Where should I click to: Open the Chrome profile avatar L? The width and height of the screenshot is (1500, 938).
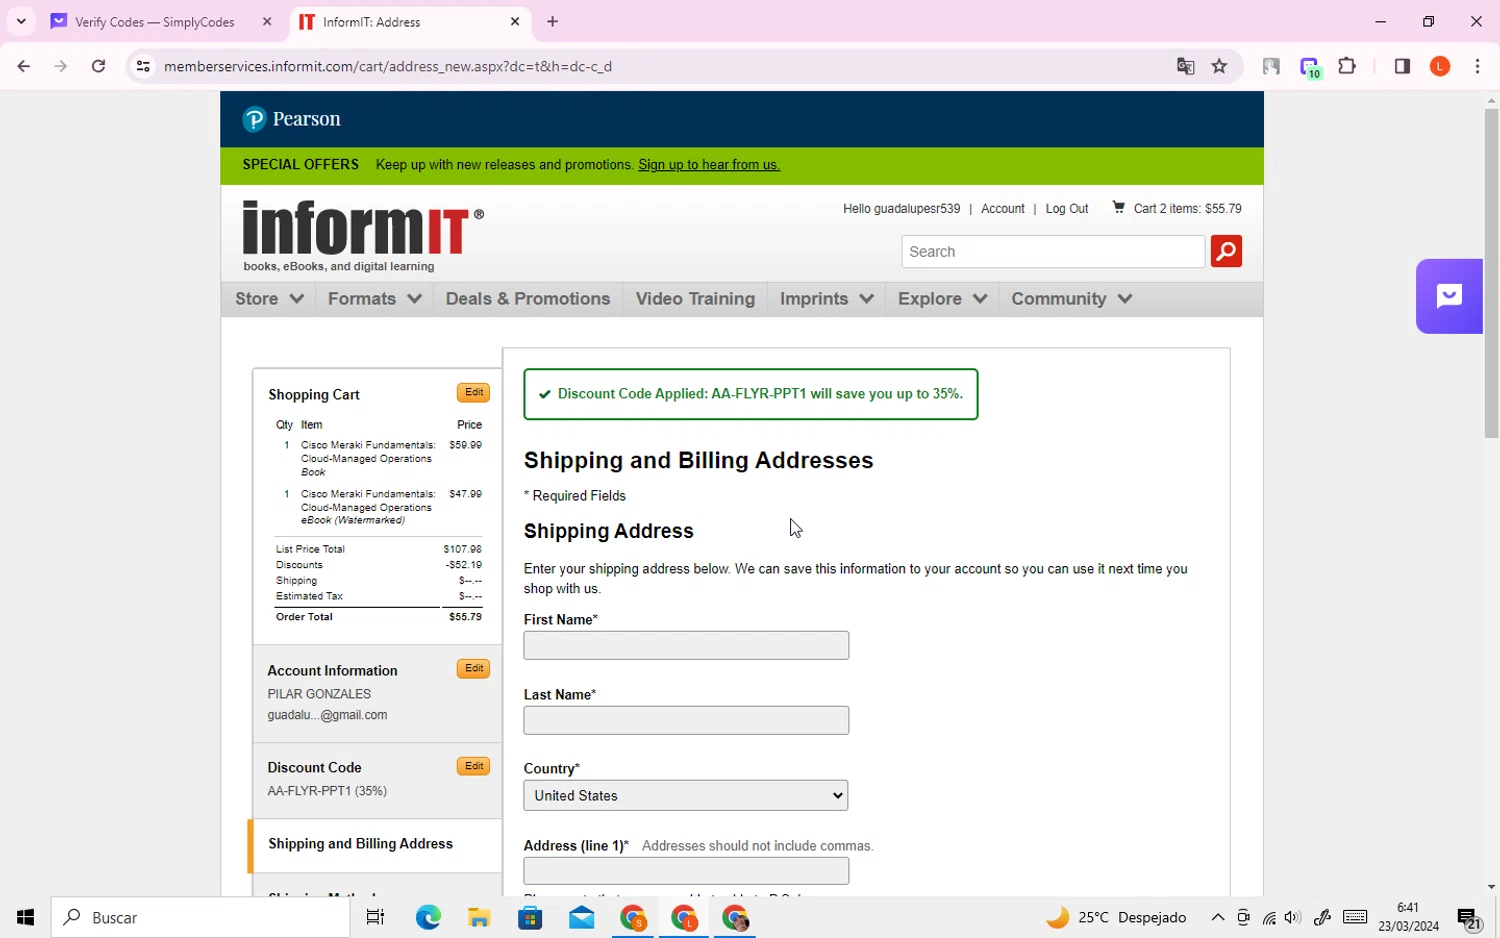tap(1440, 66)
